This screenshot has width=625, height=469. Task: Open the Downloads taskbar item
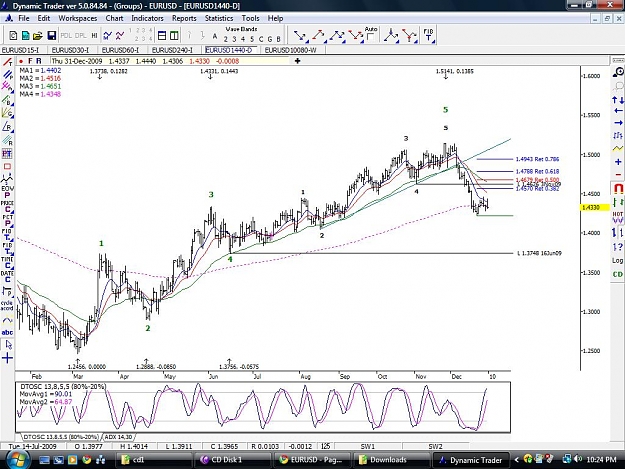[391, 460]
